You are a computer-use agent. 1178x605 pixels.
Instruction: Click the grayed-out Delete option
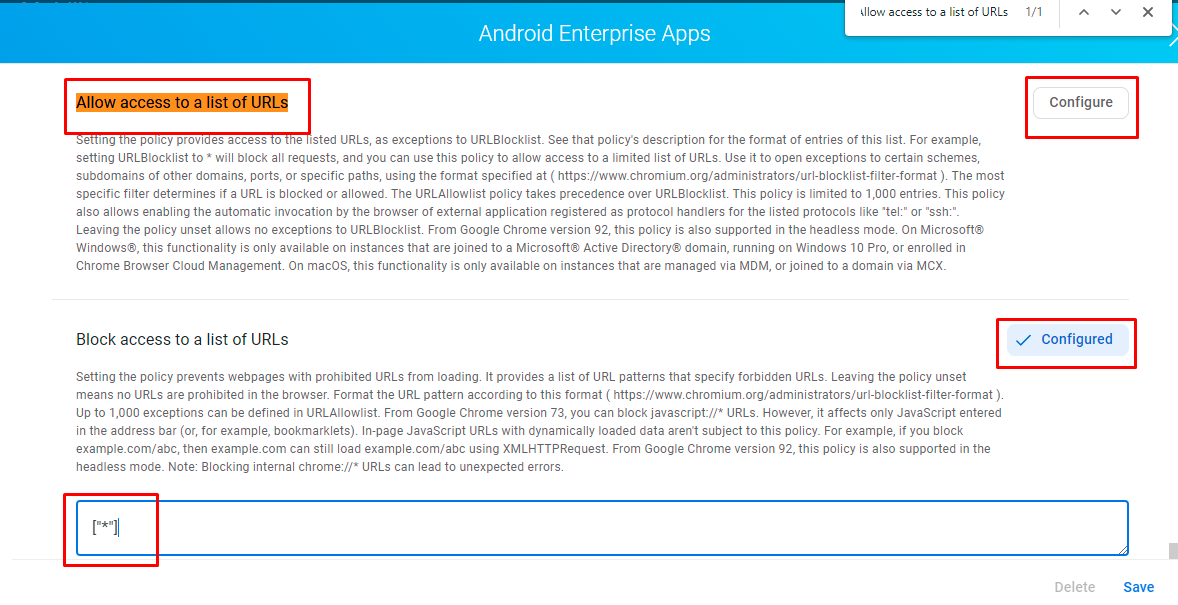(1074, 587)
